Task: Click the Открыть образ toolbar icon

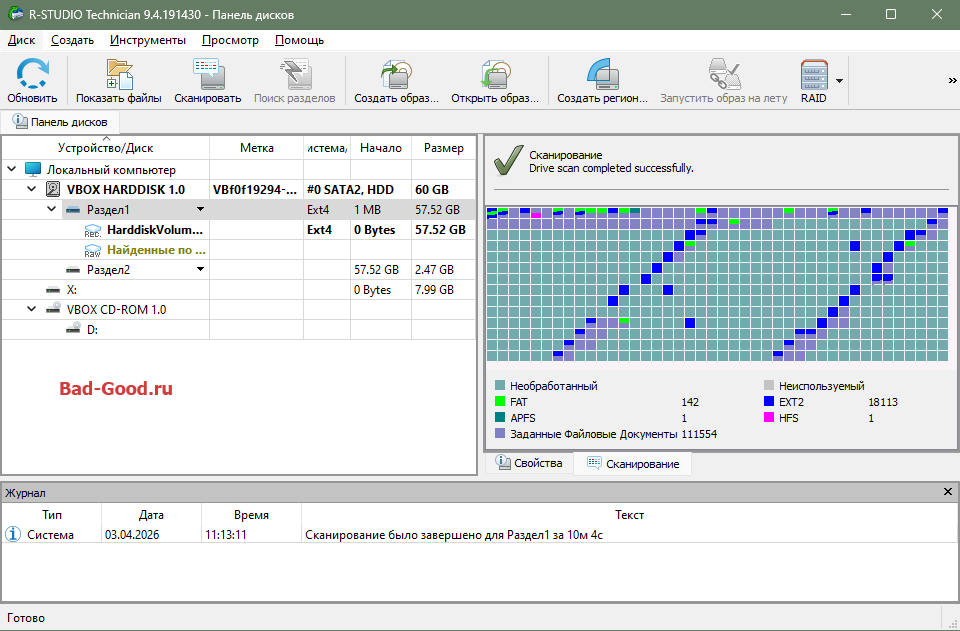Action: (x=494, y=76)
